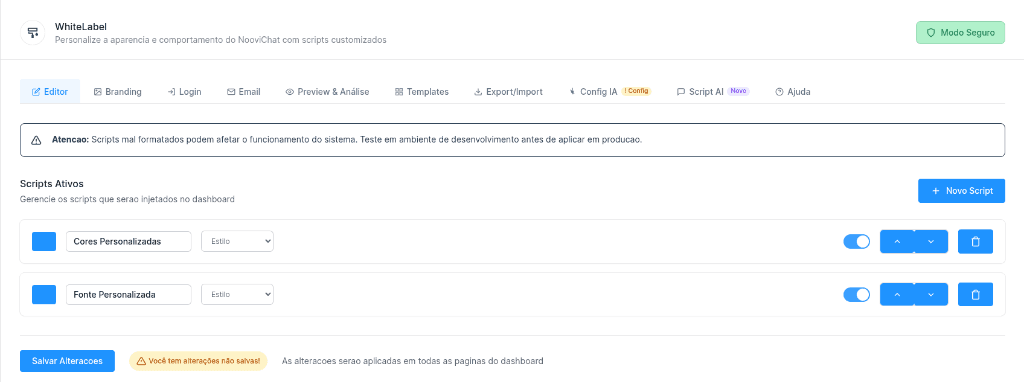Move Cores Personalizadas script down
Viewport: 1024px width, 382px height.
tap(931, 242)
